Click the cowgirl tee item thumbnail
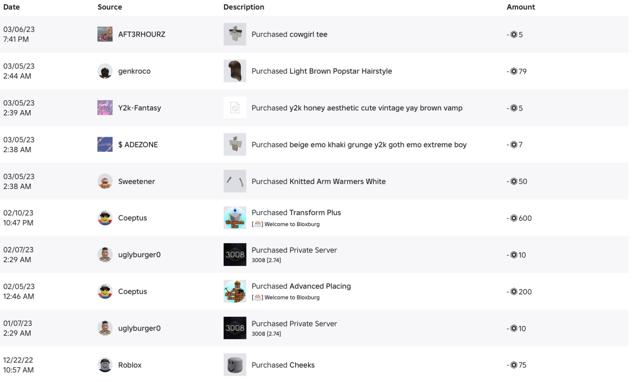Screen dimensions: 640x382 (235, 34)
